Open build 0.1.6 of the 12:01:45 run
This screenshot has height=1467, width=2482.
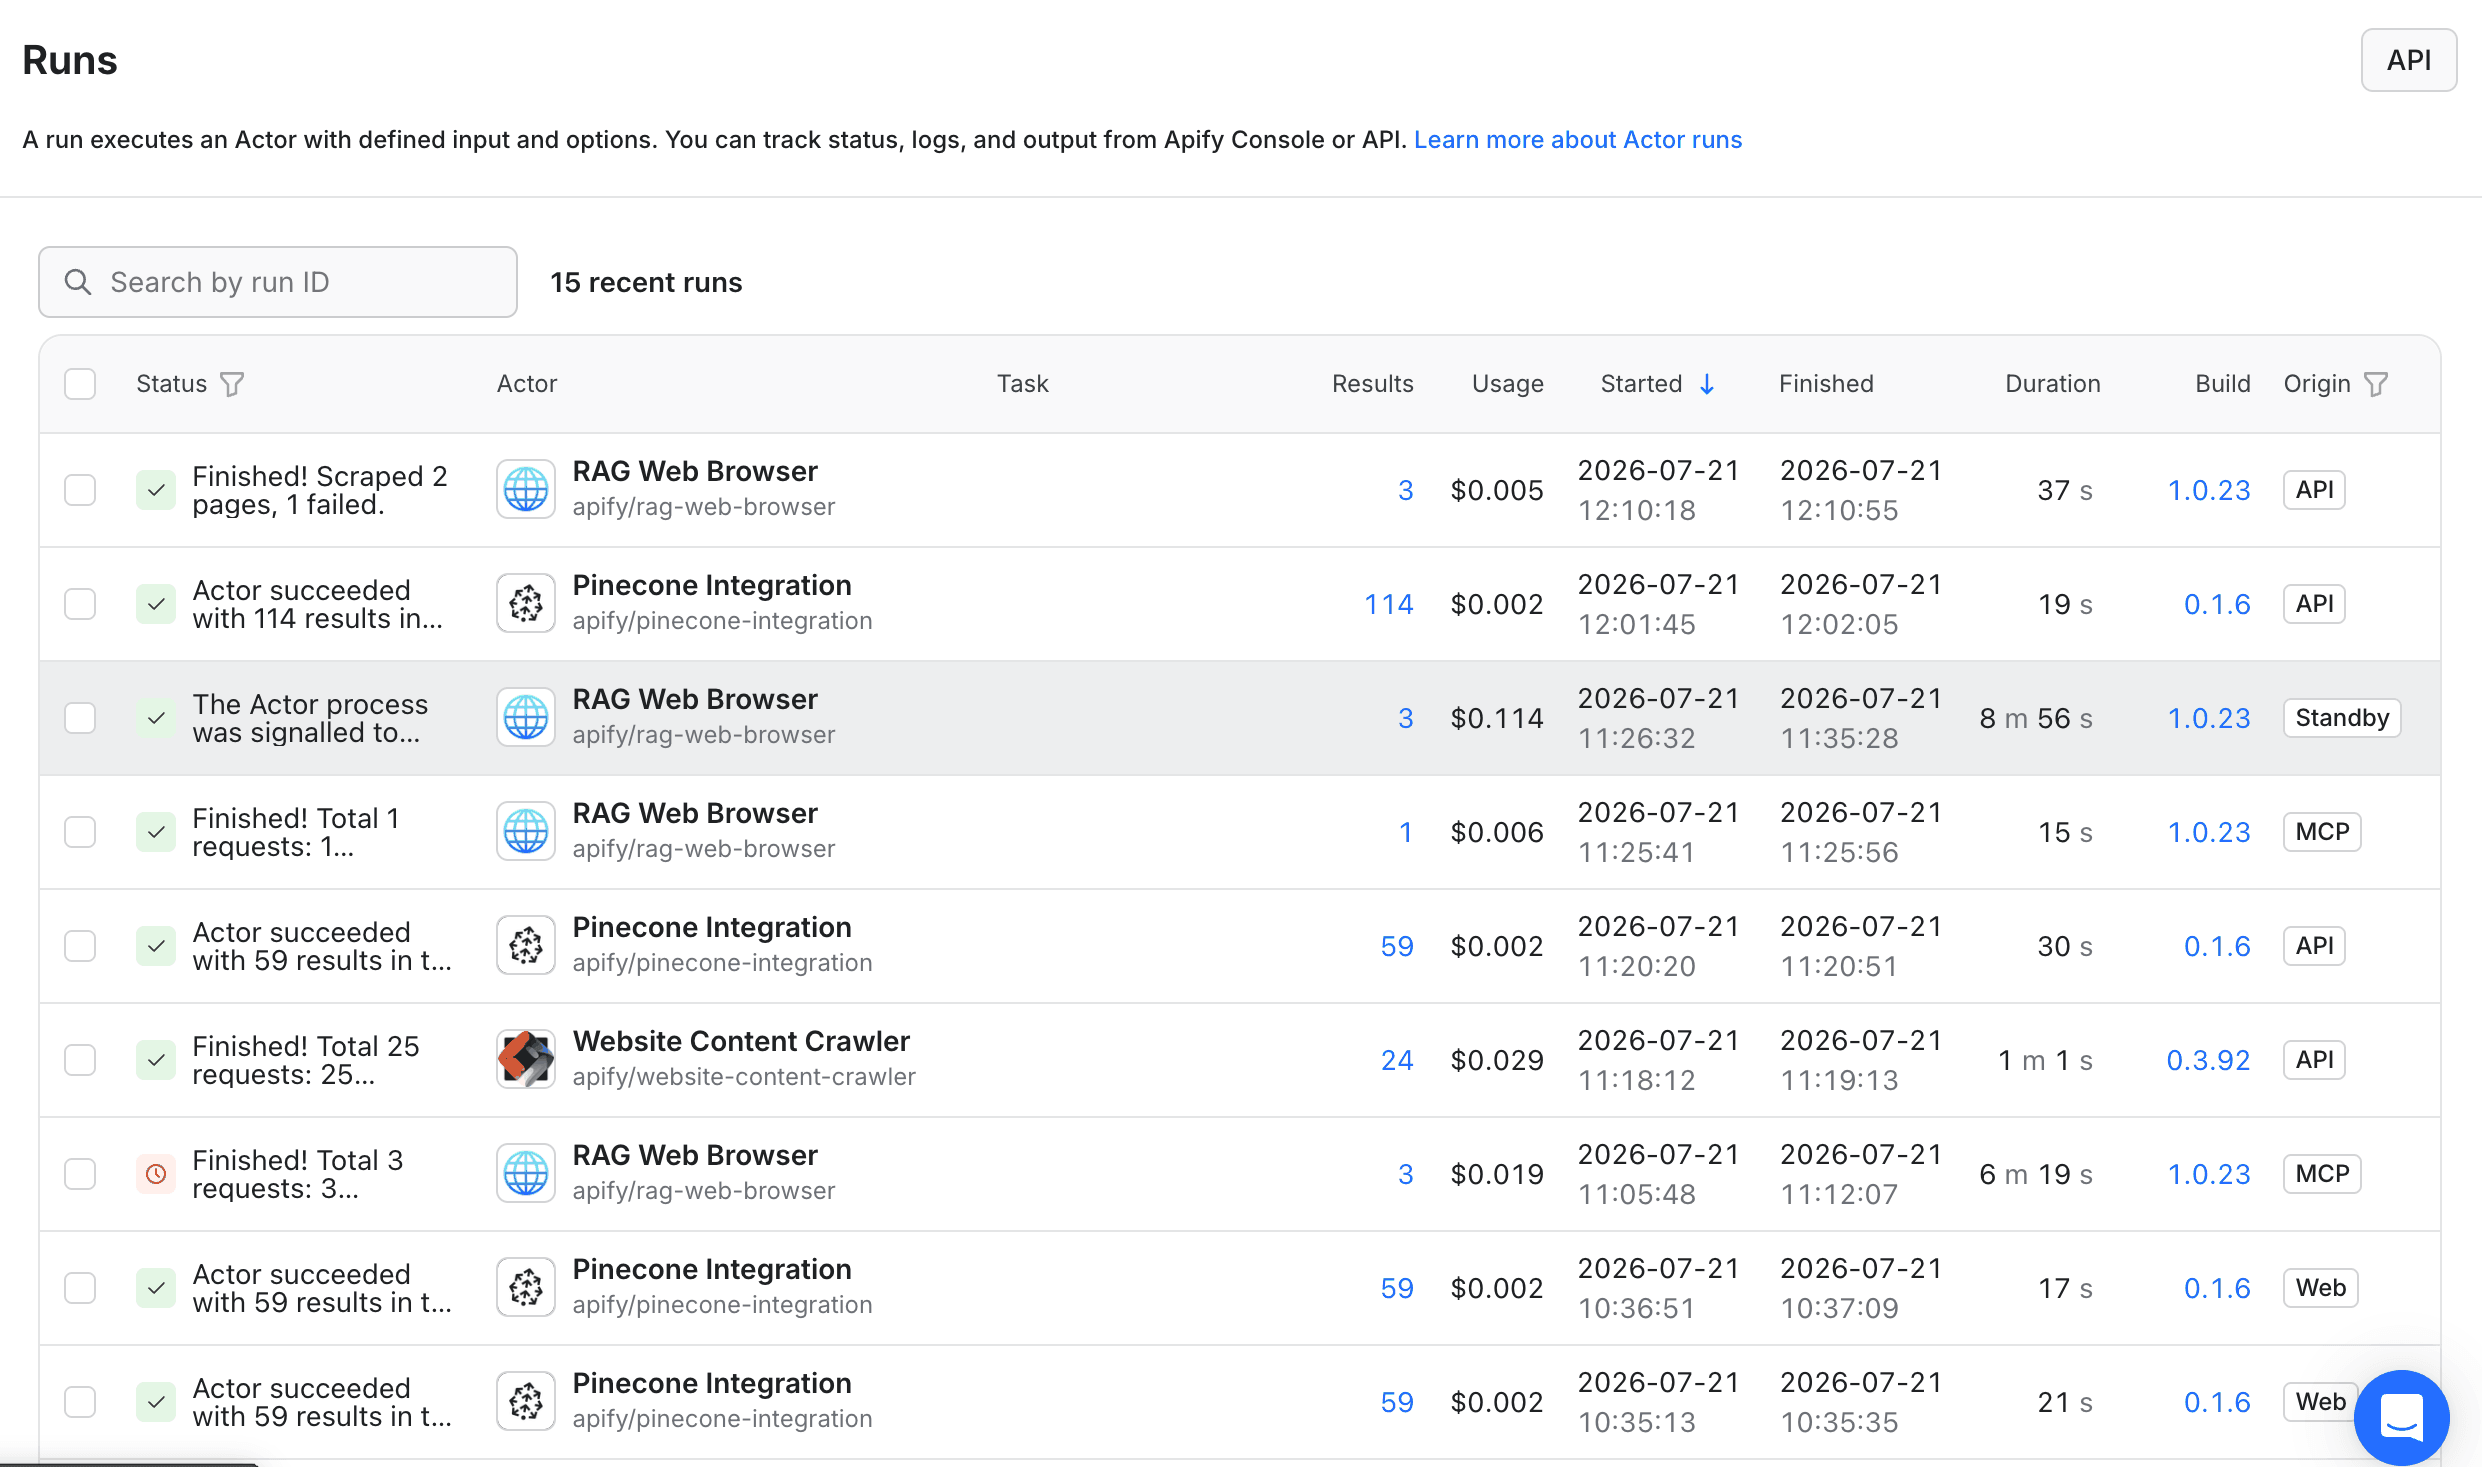(2217, 604)
